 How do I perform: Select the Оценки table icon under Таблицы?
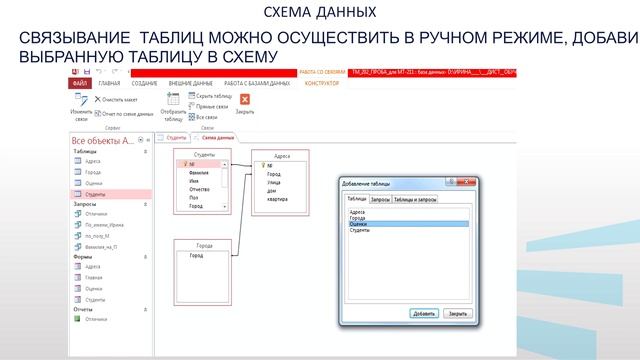(x=78, y=183)
